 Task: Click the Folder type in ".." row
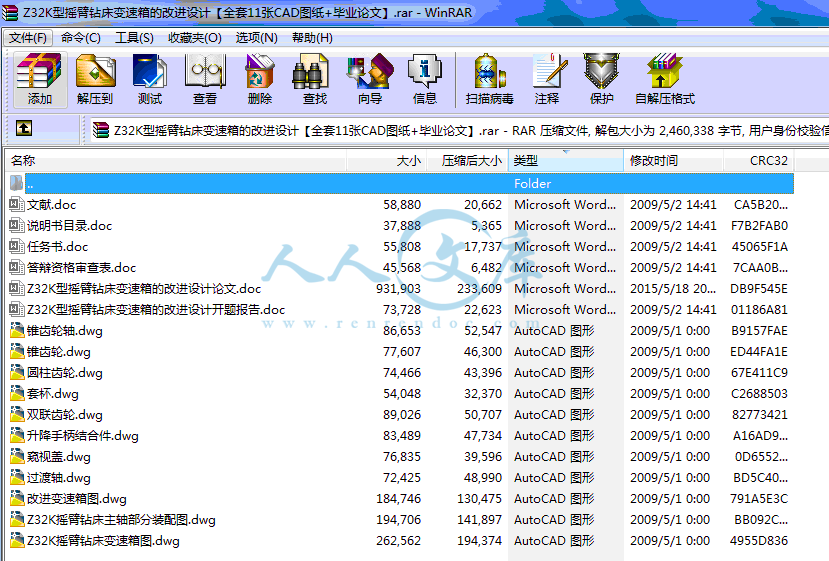tap(532, 183)
